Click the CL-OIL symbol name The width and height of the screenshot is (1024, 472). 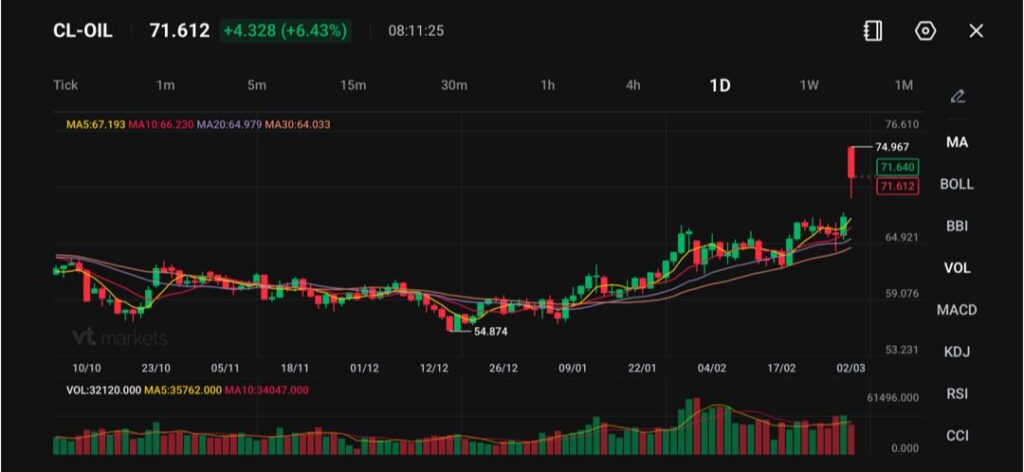pyautogui.click(x=83, y=31)
